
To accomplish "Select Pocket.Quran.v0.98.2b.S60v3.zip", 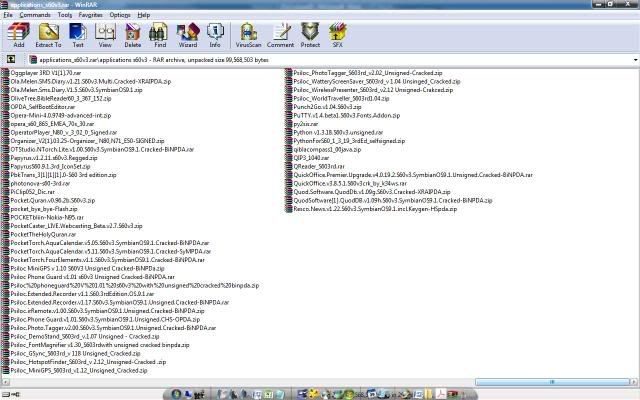I will tap(49, 200).
